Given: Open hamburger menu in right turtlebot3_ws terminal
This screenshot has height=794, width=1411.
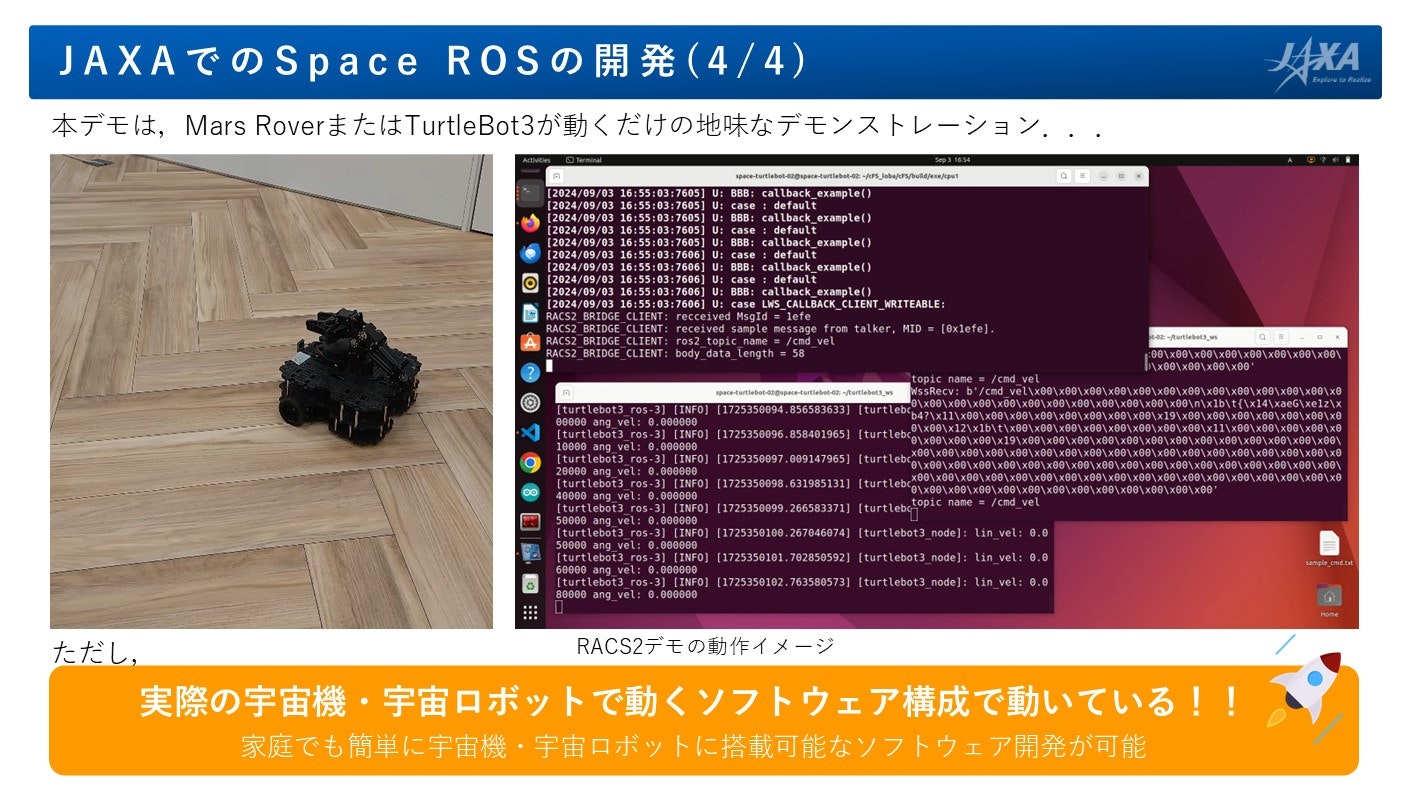Looking at the screenshot, I should (x=1281, y=337).
